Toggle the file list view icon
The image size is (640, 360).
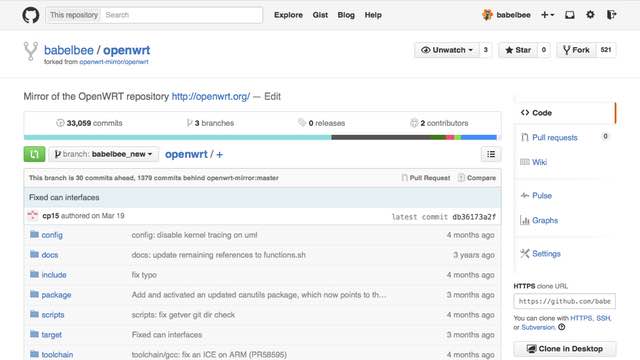(491, 154)
